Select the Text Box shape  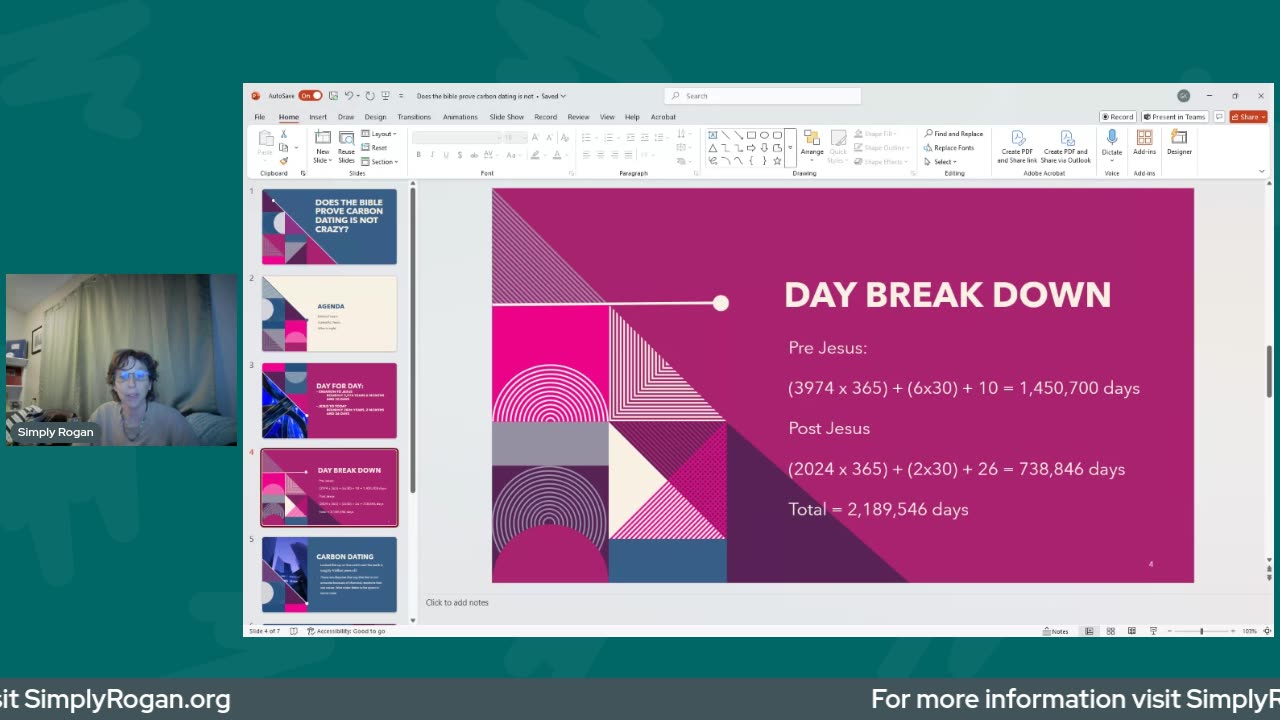[x=713, y=135]
